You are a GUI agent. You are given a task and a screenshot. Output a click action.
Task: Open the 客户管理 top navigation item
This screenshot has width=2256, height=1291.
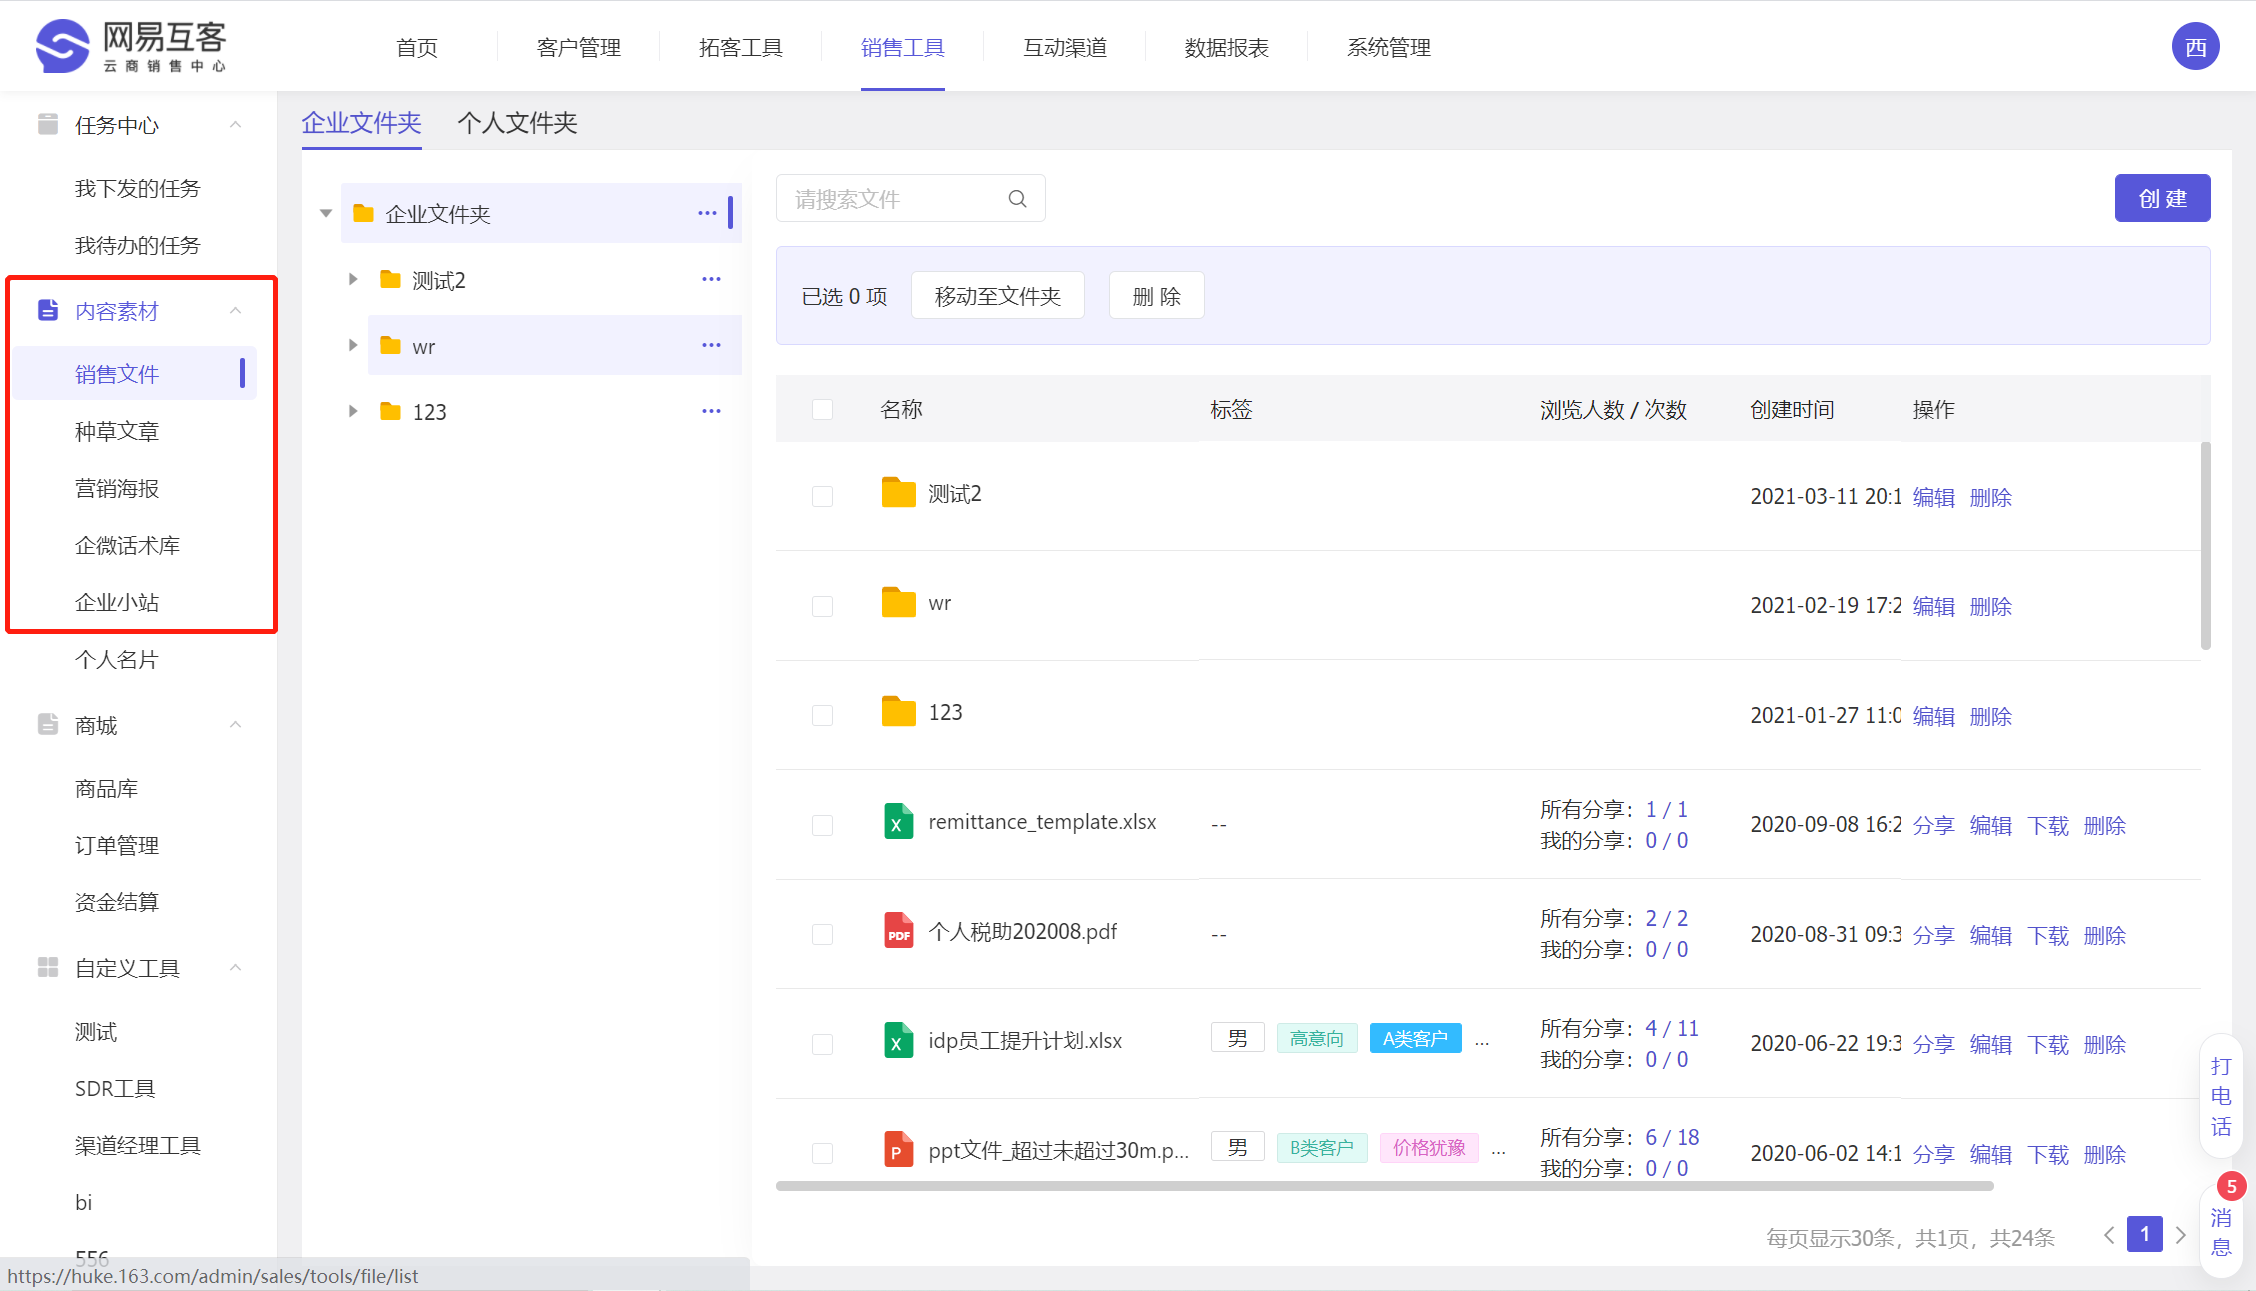tap(578, 47)
